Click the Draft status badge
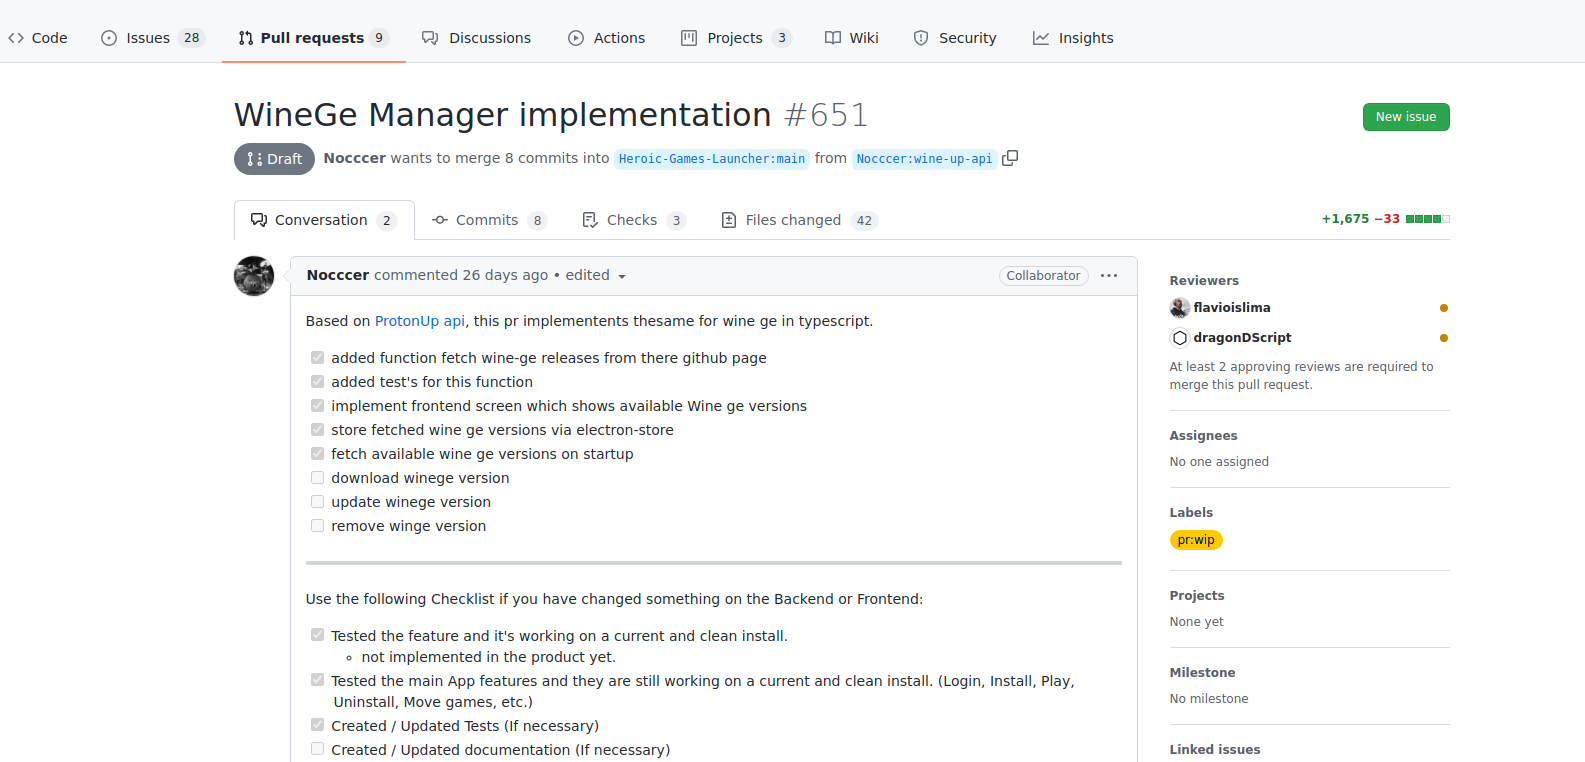This screenshot has width=1585, height=762. tap(274, 159)
